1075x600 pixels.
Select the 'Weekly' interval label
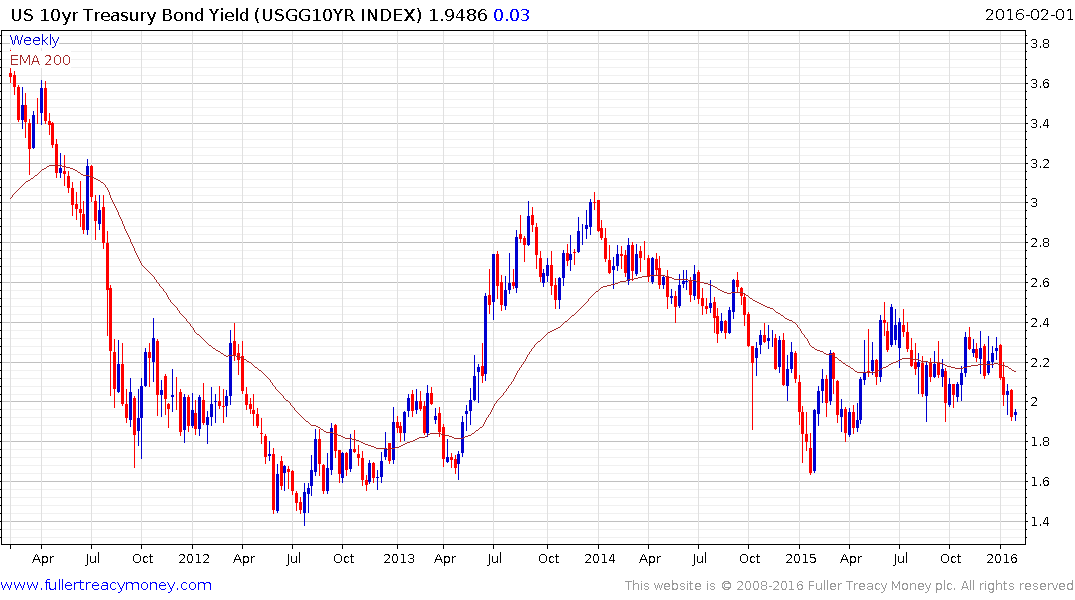point(34,40)
